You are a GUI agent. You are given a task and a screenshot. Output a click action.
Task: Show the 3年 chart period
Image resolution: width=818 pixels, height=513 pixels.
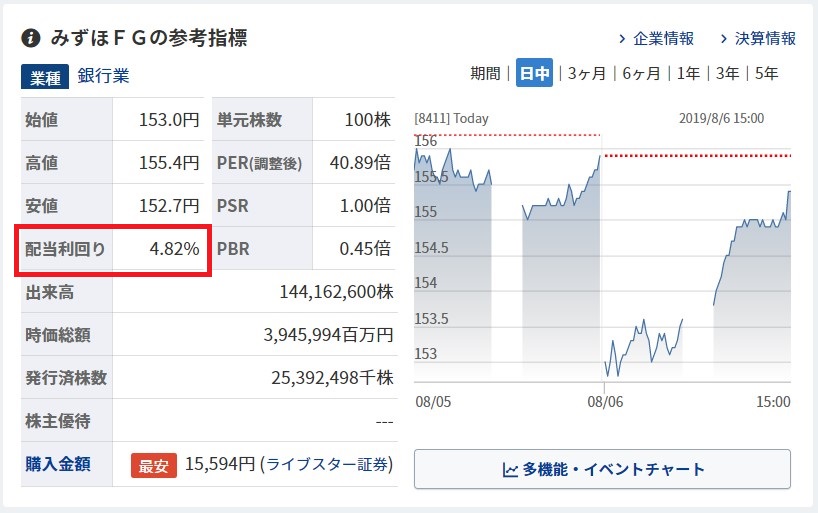[x=728, y=73]
